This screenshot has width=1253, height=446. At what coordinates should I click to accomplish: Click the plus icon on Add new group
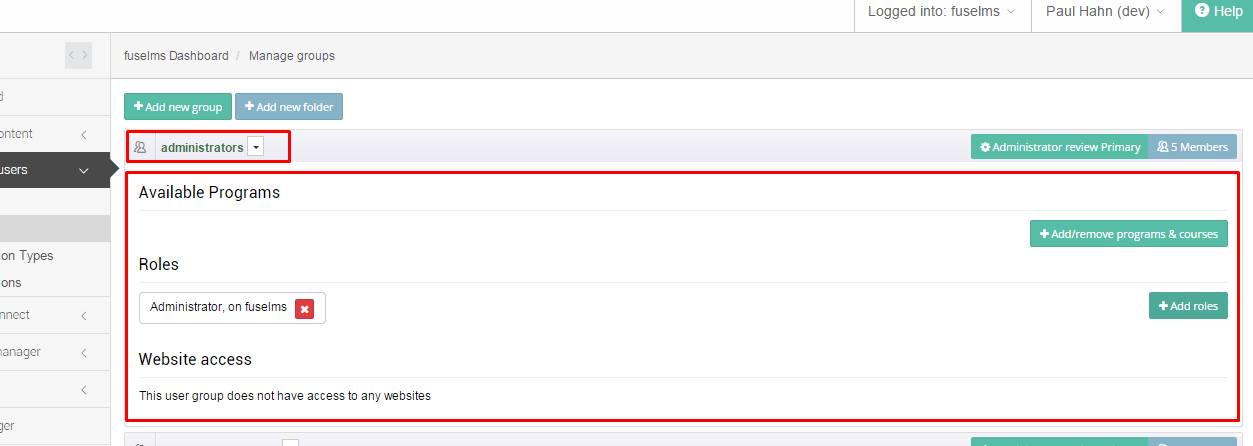click(x=138, y=106)
